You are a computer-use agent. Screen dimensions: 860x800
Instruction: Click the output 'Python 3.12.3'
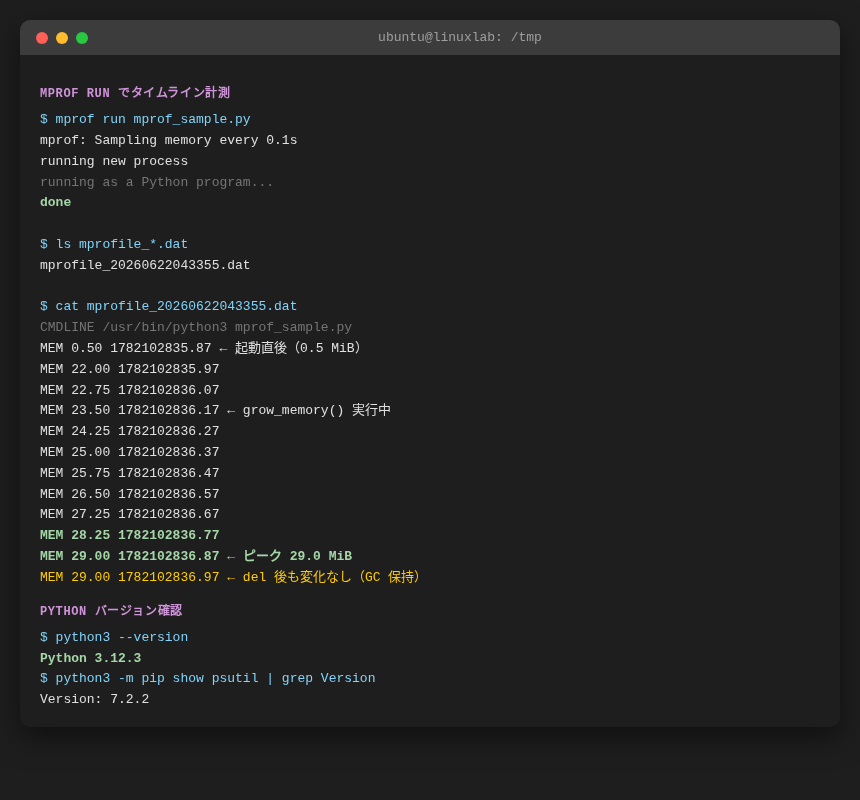click(90, 658)
